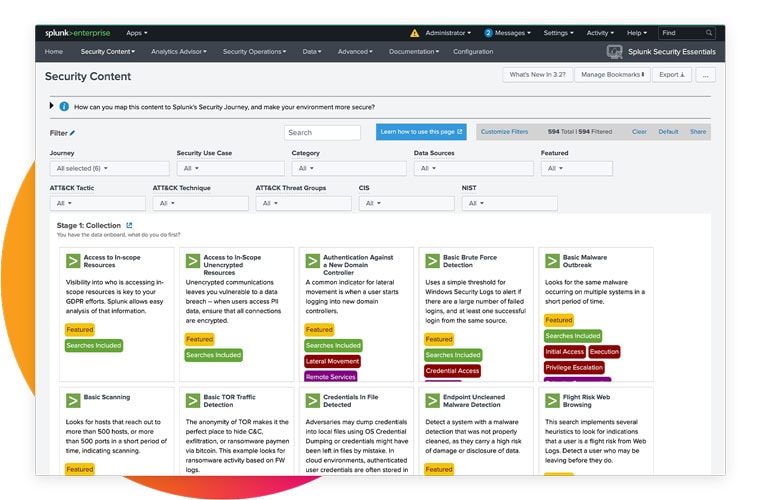Viewport: 760px width, 500px height.
Task: Click green arrow icon on Endpoint Uncleaned Malware Detection
Action: tap(432, 401)
